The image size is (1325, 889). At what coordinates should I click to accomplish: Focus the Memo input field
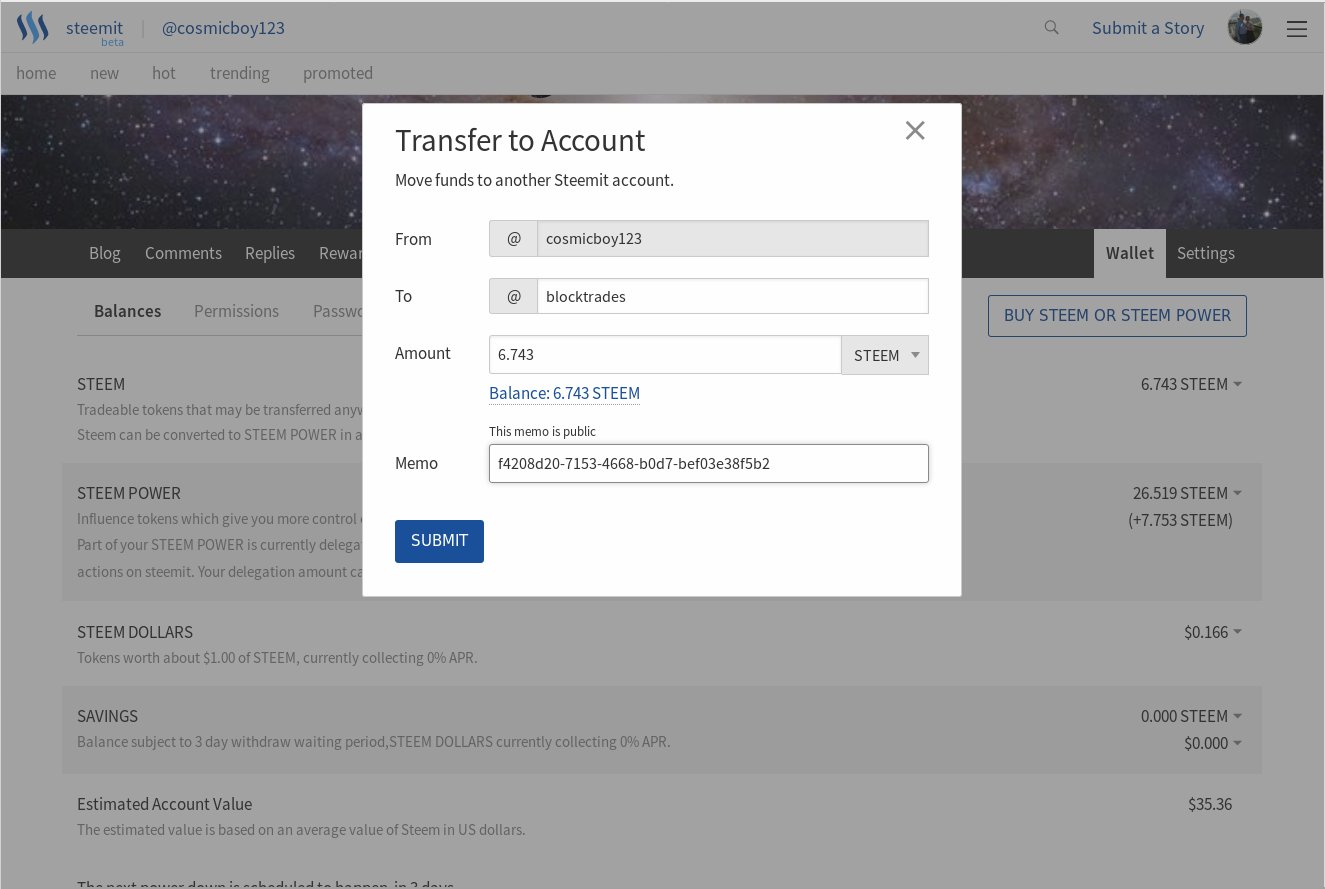tap(709, 463)
